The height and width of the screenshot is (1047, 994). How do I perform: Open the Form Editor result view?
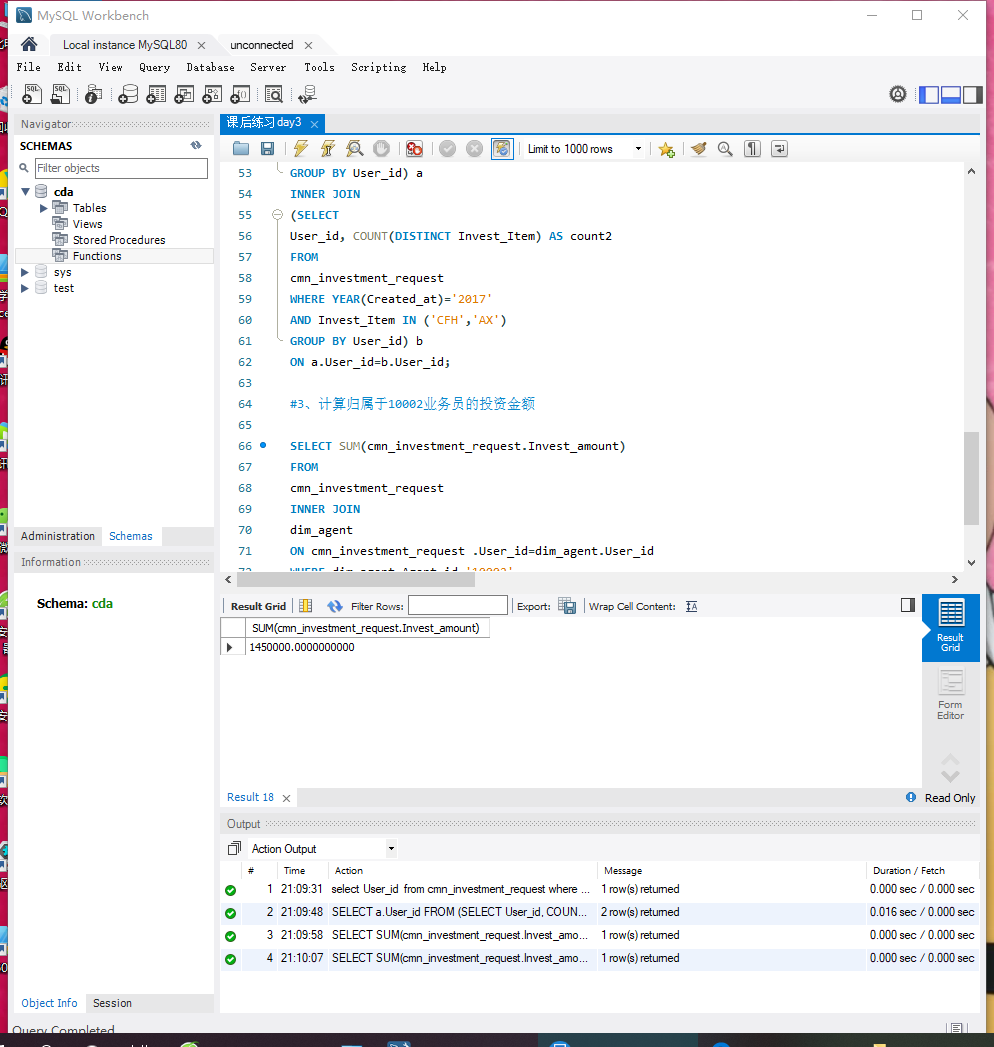(950, 695)
